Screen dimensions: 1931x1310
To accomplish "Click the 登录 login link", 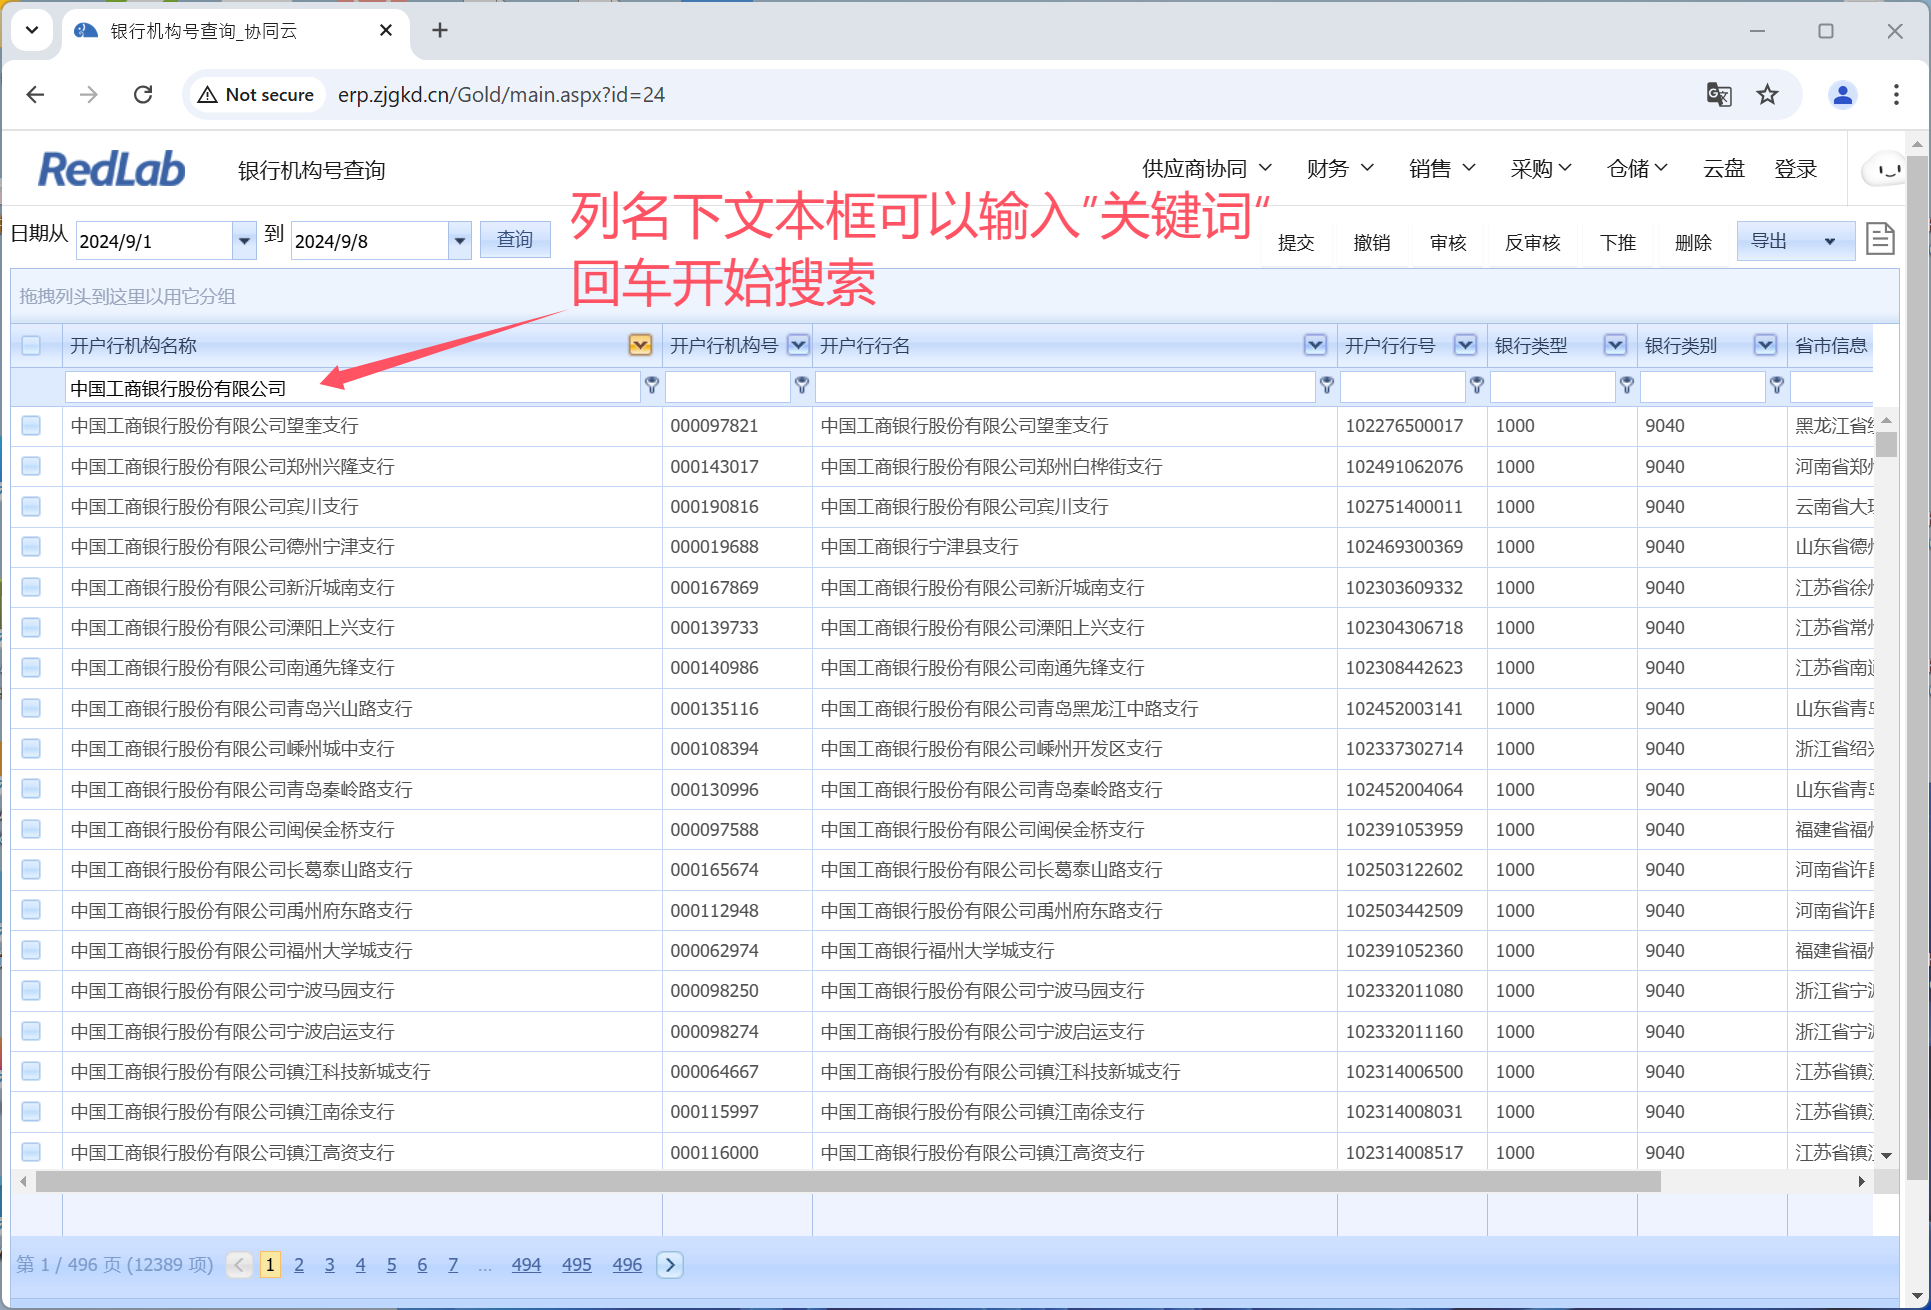I will (x=1796, y=169).
